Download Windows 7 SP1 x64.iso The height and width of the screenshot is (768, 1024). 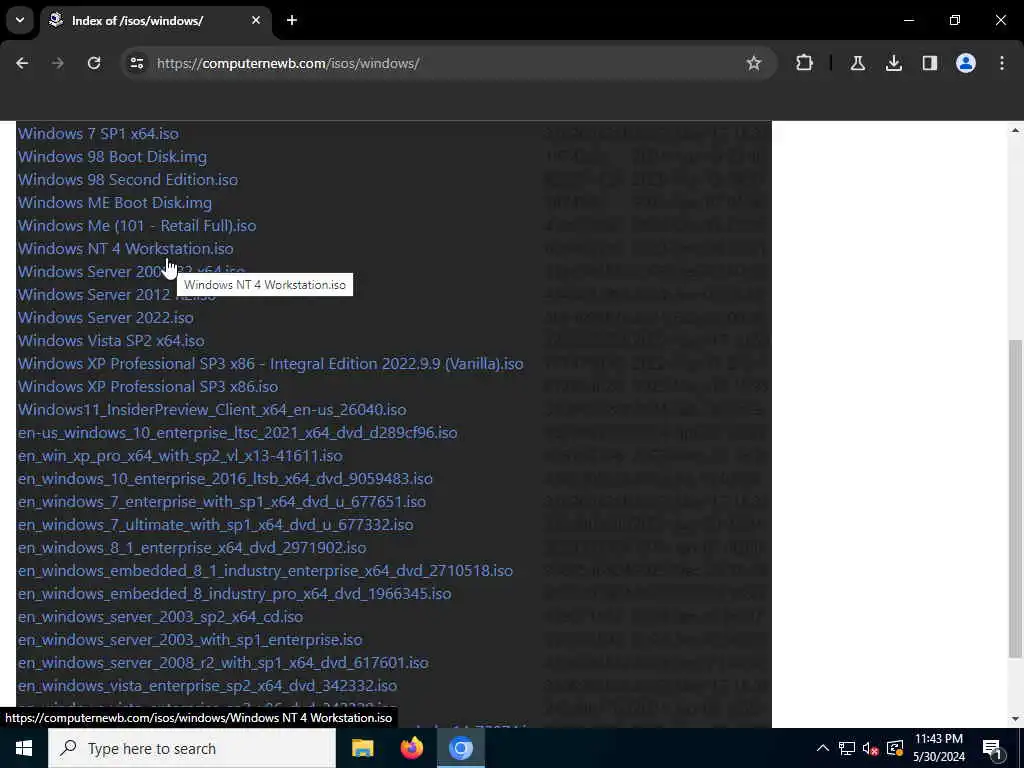98,133
